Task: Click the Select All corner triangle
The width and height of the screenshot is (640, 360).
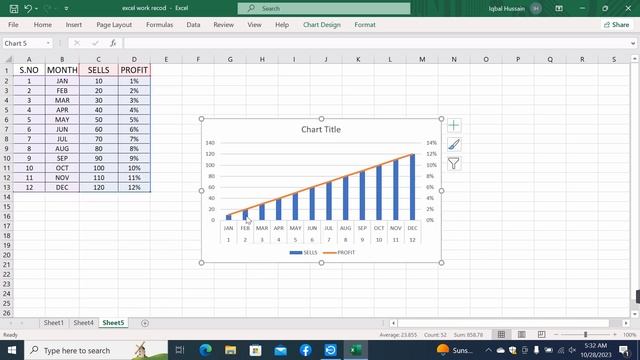Action: 8,60
